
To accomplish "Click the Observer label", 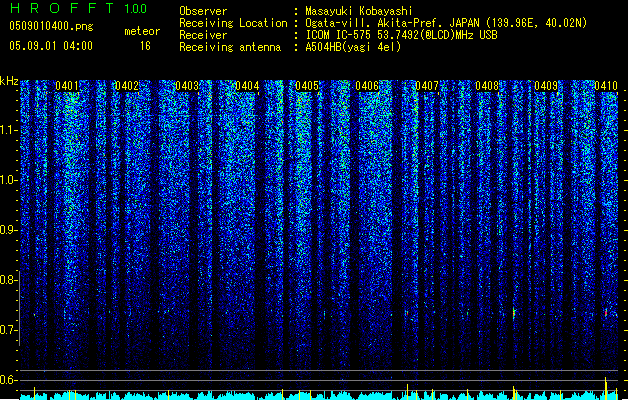I will [x=203, y=11].
